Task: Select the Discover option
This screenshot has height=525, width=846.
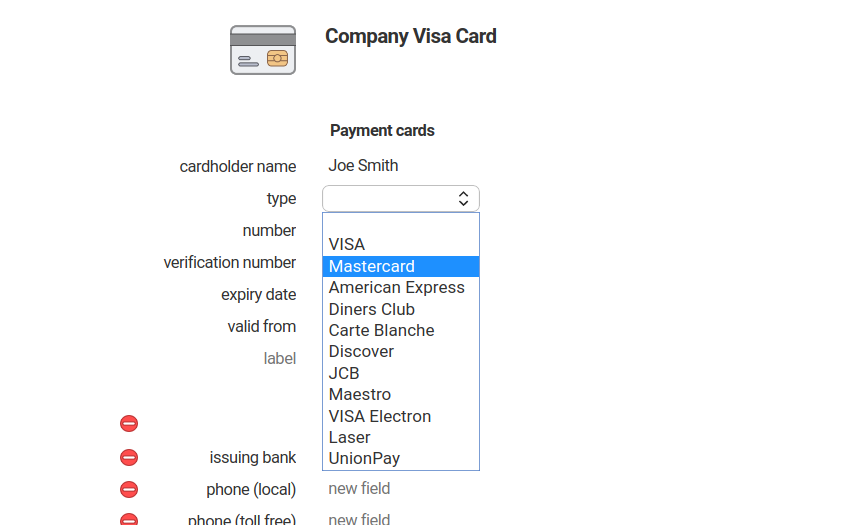Action: click(x=361, y=351)
